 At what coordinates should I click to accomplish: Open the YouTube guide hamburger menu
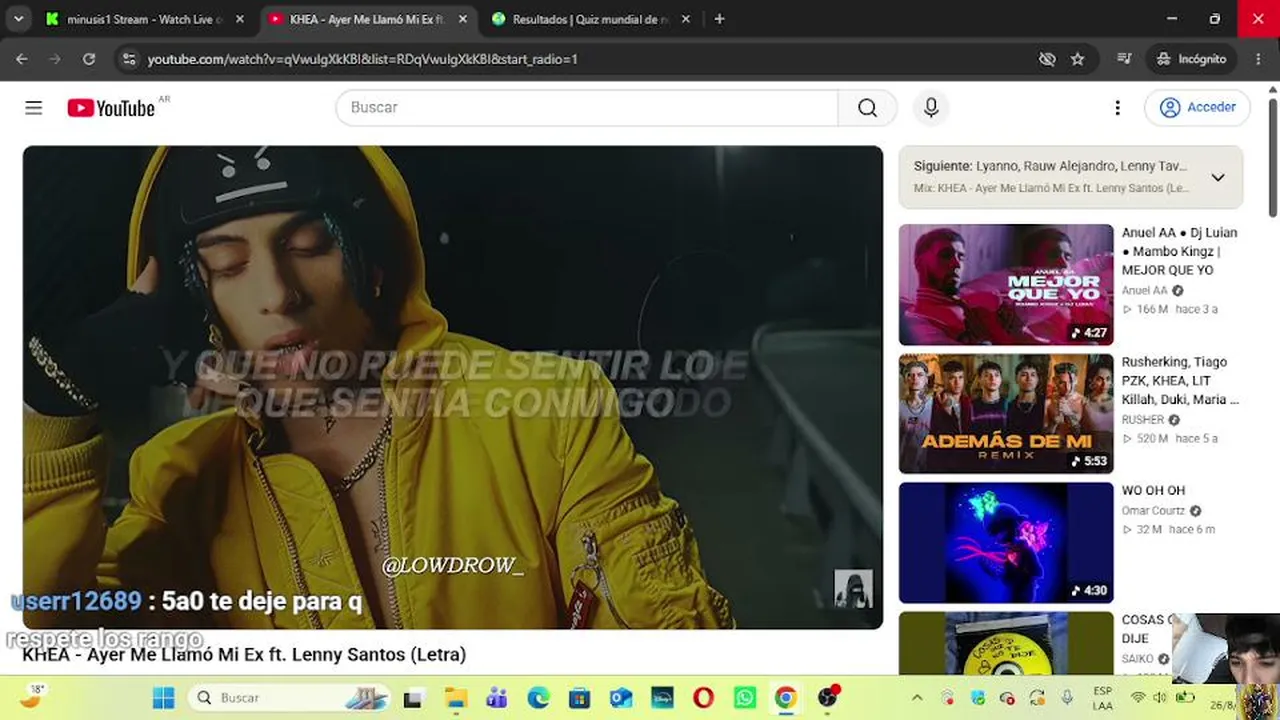pyautogui.click(x=34, y=108)
